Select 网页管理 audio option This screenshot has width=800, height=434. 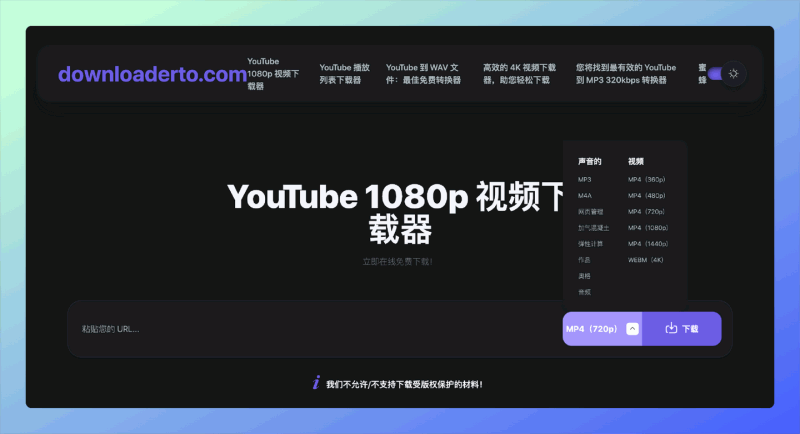pos(590,212)
